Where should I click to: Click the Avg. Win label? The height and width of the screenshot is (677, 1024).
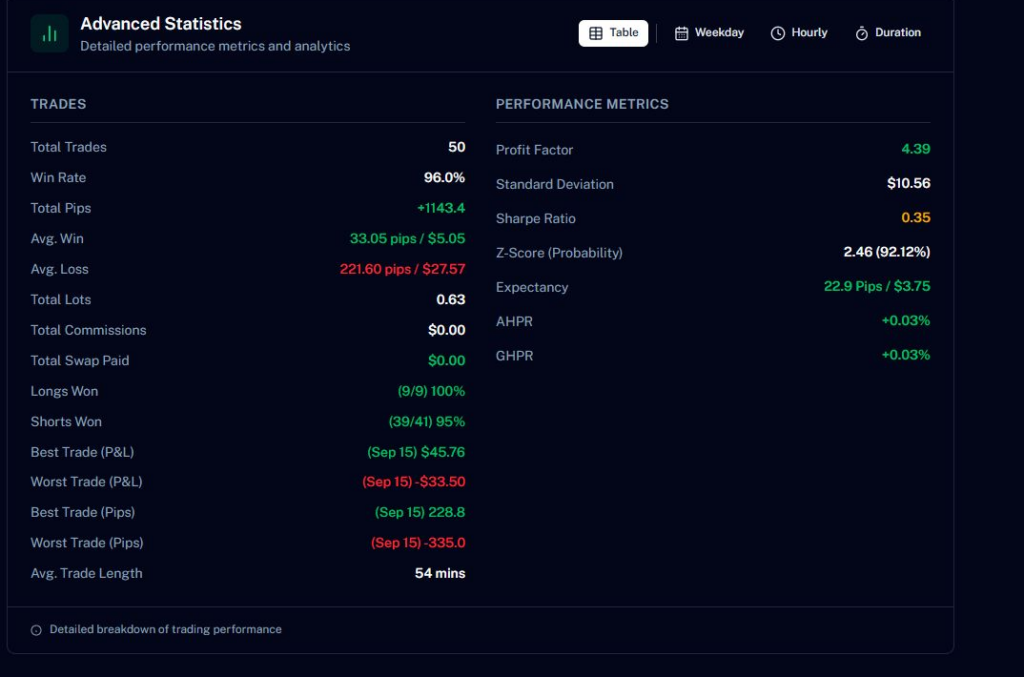(x=57, y=239)
